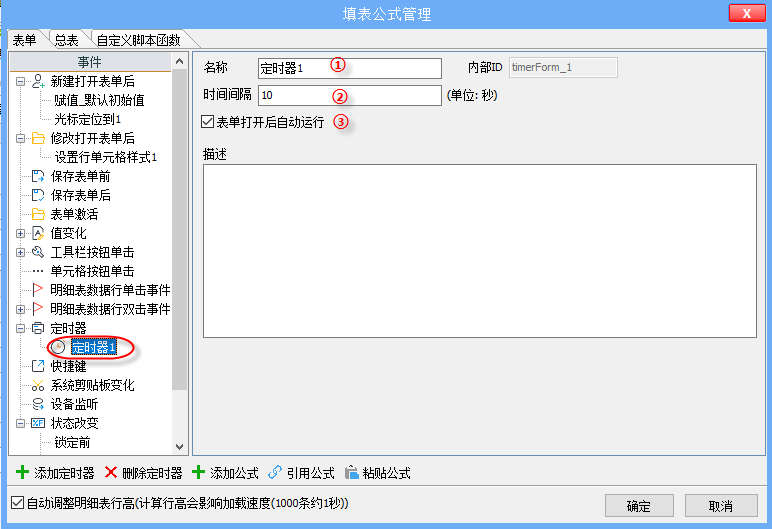Click the event tree scroll up arrow
The width and height of the screenshot is (772, 529).
179,62
